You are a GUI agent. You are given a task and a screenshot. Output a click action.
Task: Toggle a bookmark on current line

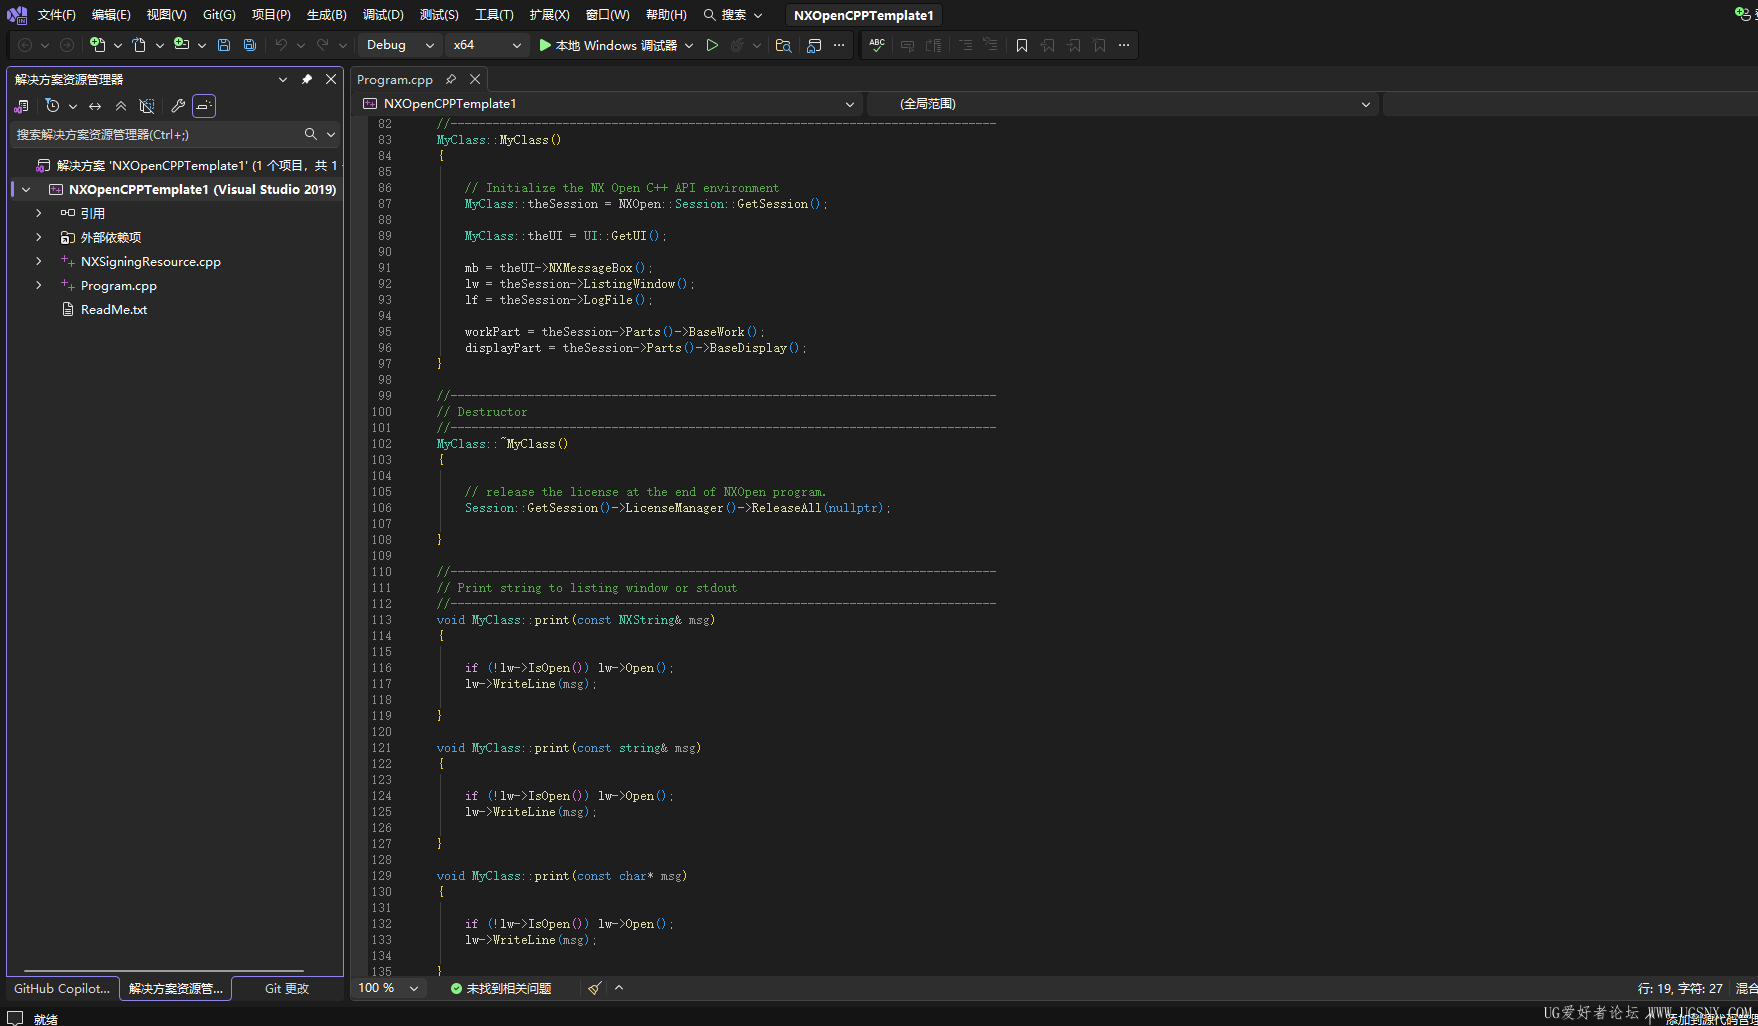(x=1021, y=45)
